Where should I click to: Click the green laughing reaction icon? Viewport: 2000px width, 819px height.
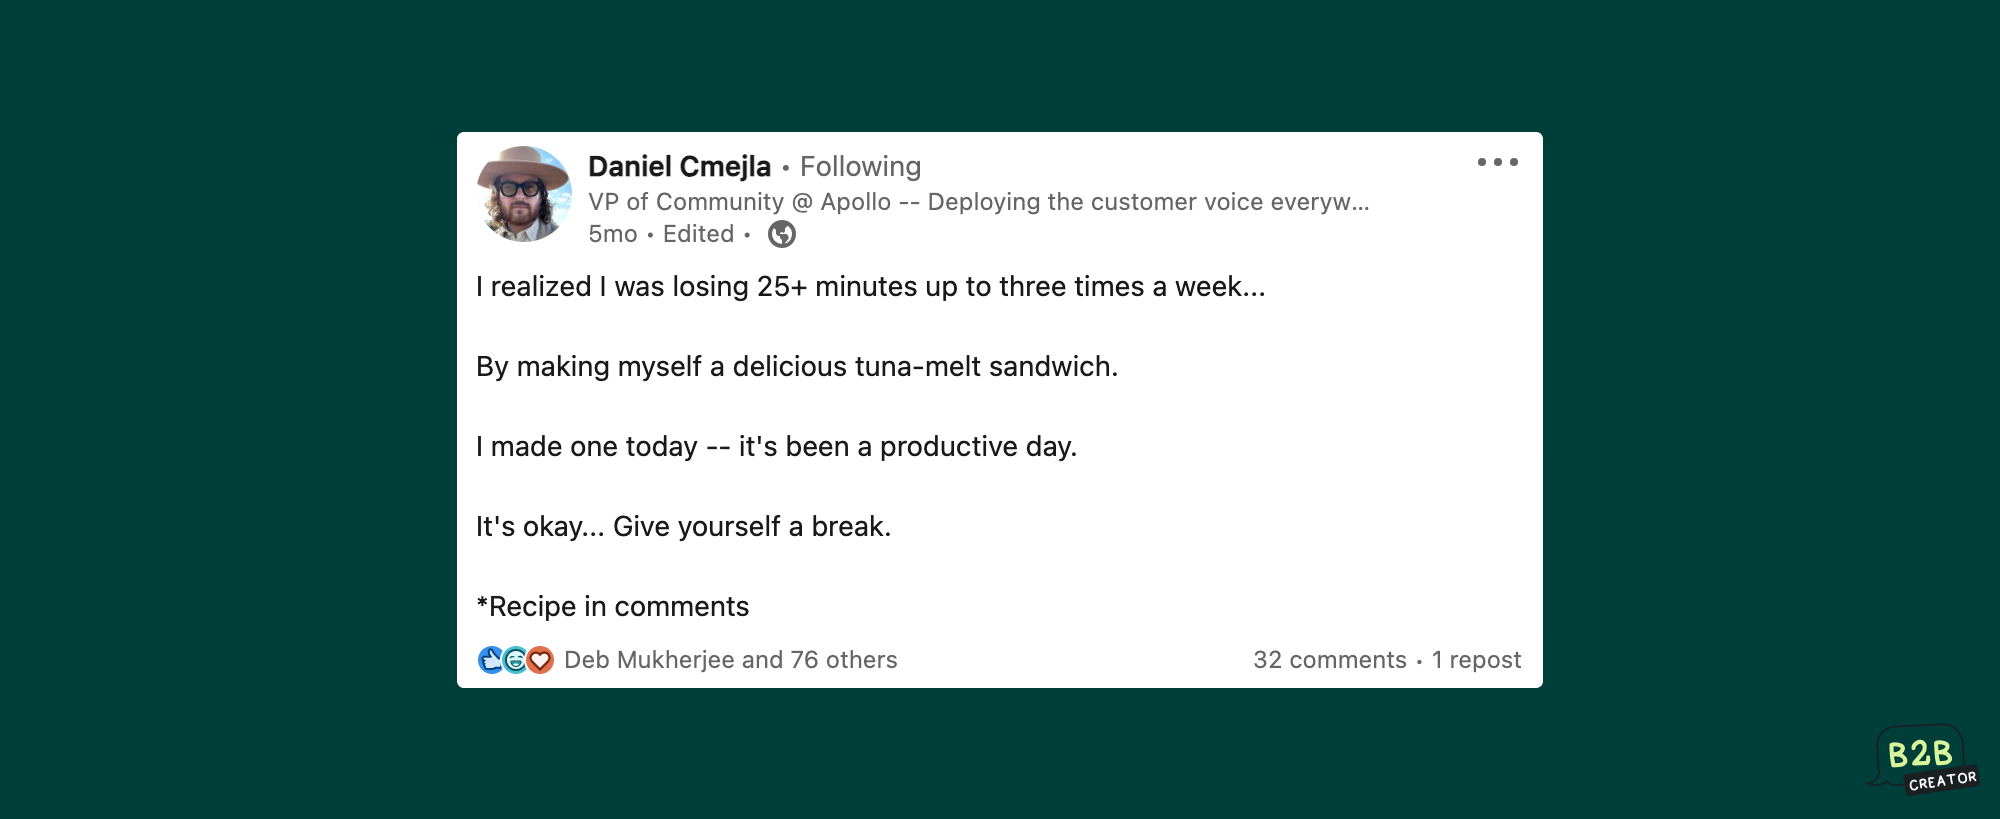pyautogui.click(x=515, y=660)
